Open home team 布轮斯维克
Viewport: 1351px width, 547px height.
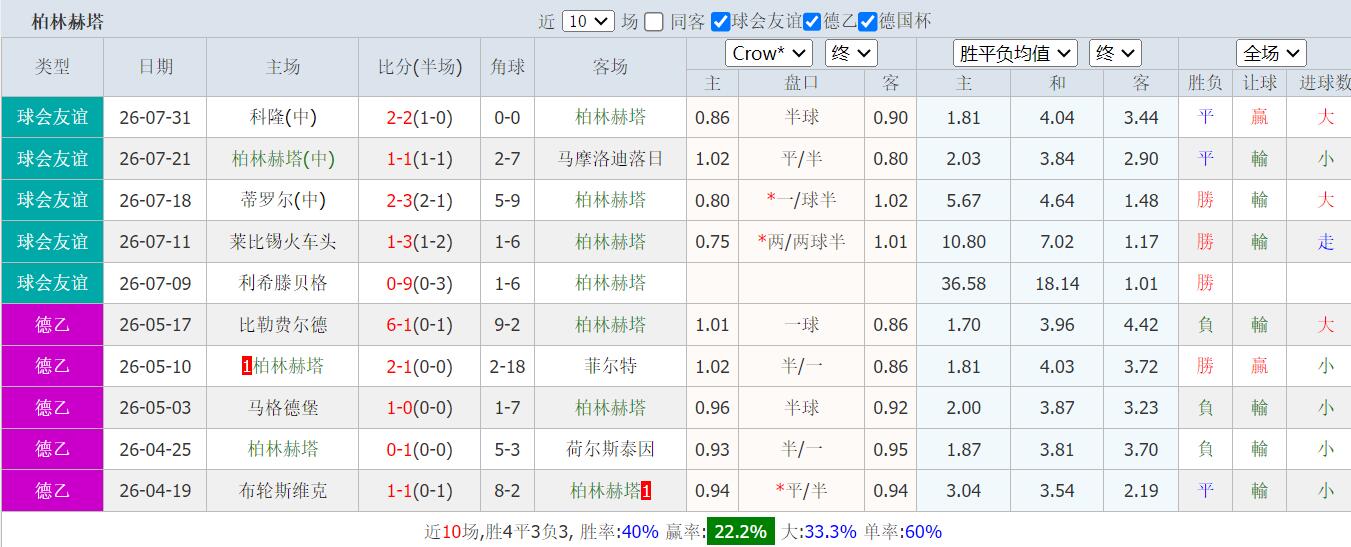[283, 490]
